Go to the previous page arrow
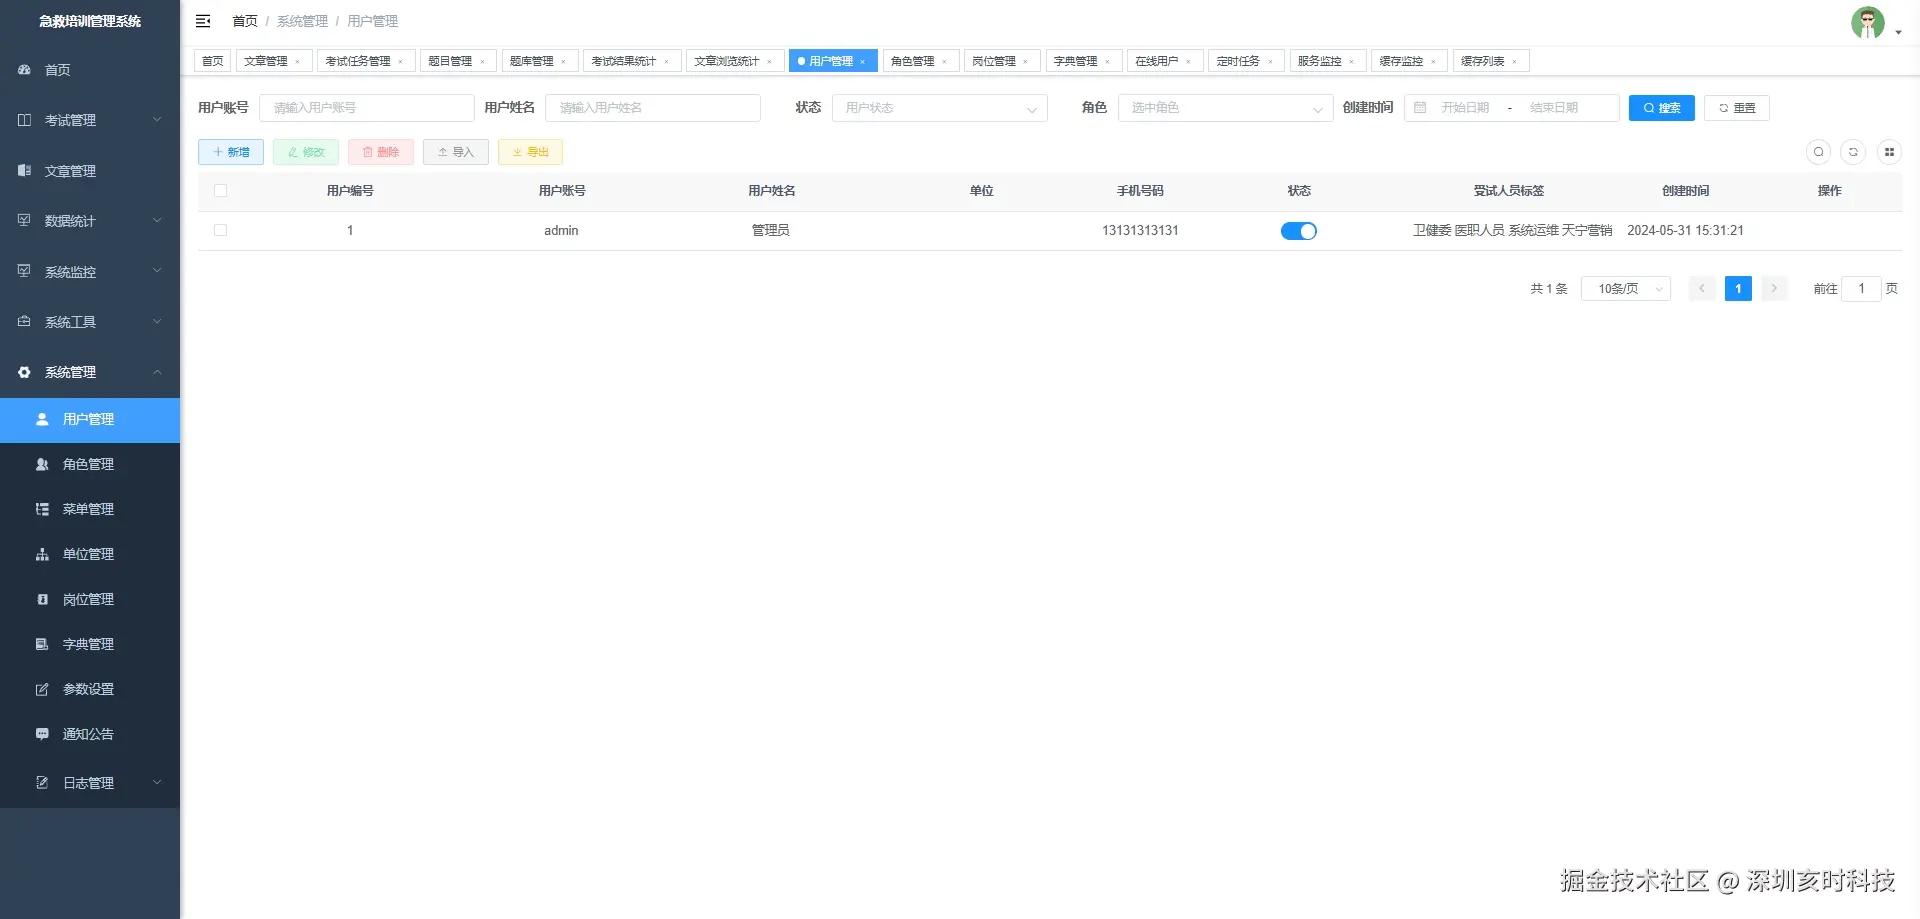 tap(1702, 289)
